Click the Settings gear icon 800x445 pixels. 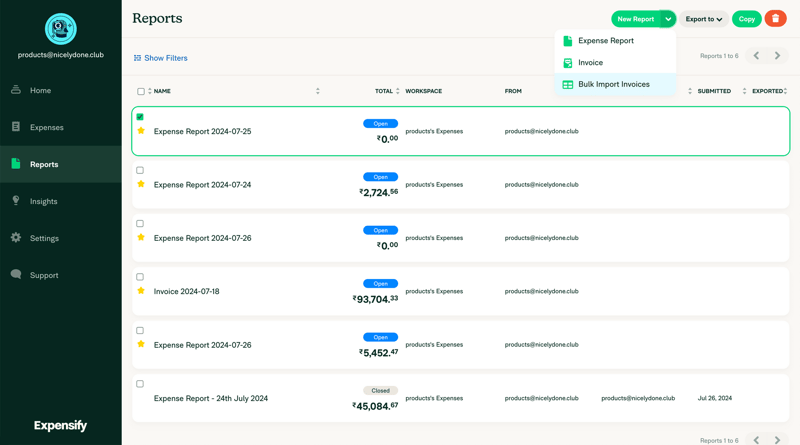coord(16,237)
